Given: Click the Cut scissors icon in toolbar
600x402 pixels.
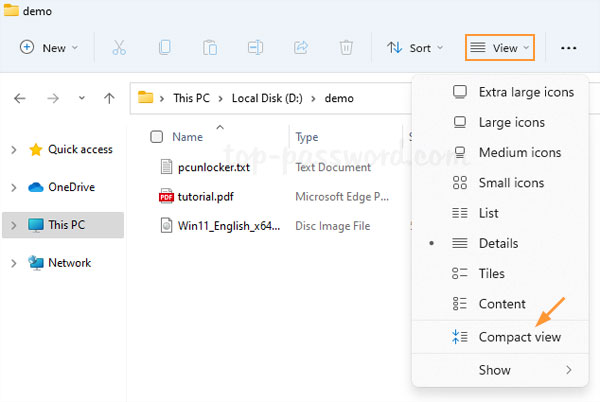Looking at the screenshot, I should [119, 47].
